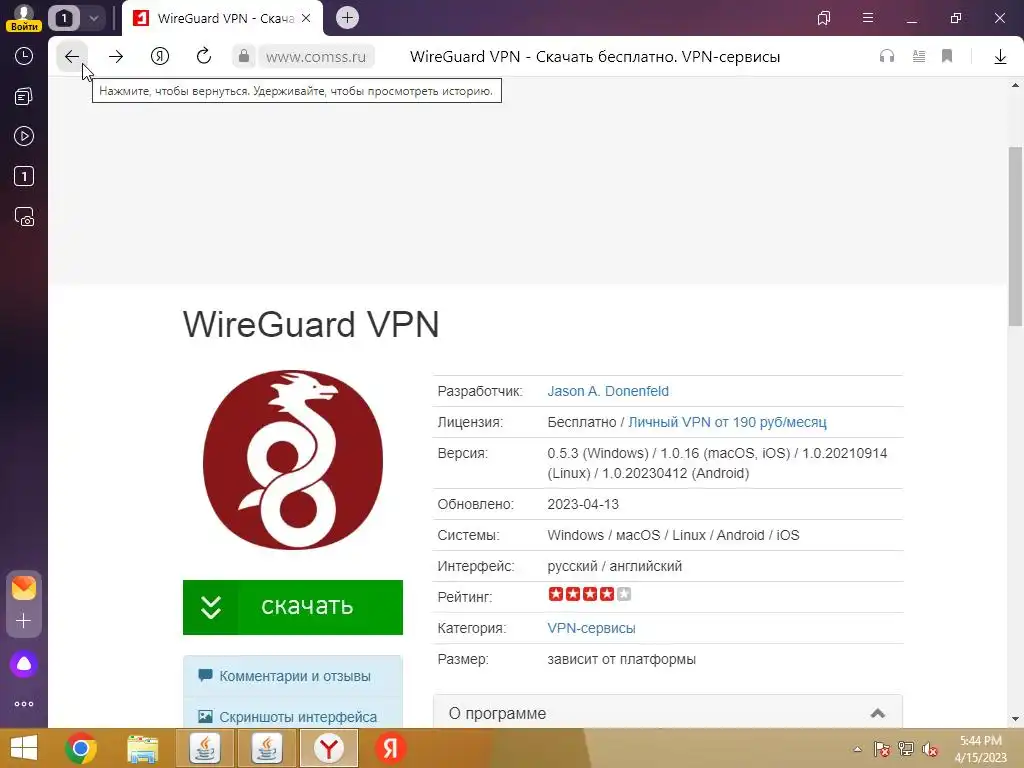Open network status tray icon

(906, 749)
